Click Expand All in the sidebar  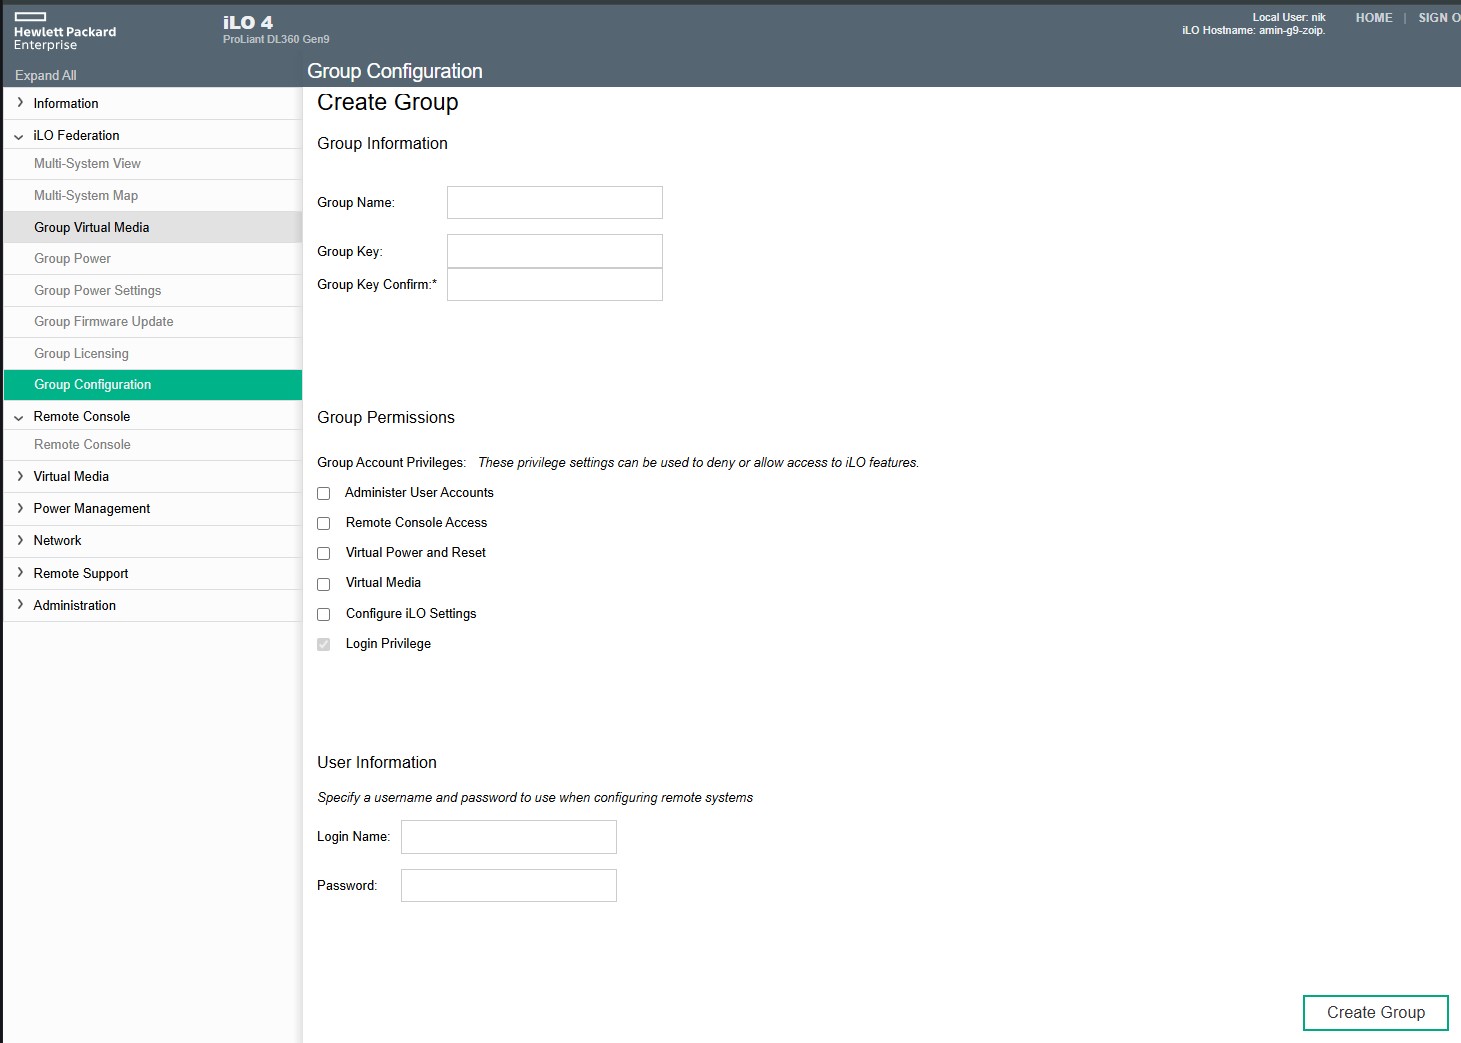[x=45, y=75]
